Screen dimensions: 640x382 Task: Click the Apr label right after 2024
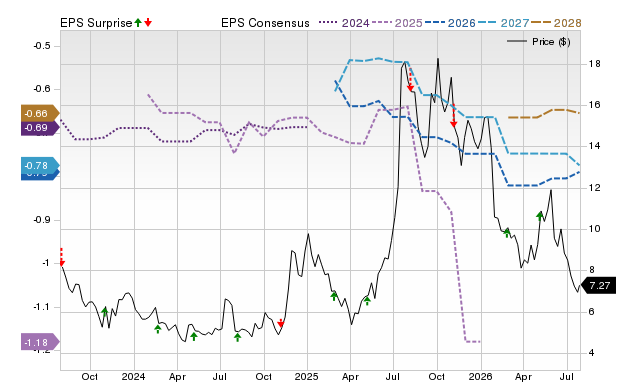177,376
